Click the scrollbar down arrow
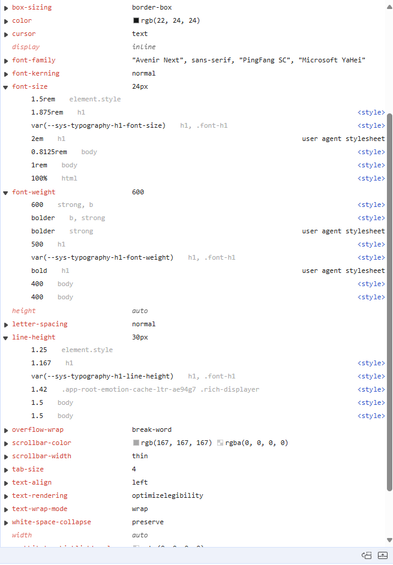Image resolution: width=393 pixels, height=565 pixels. click(389, 540)
